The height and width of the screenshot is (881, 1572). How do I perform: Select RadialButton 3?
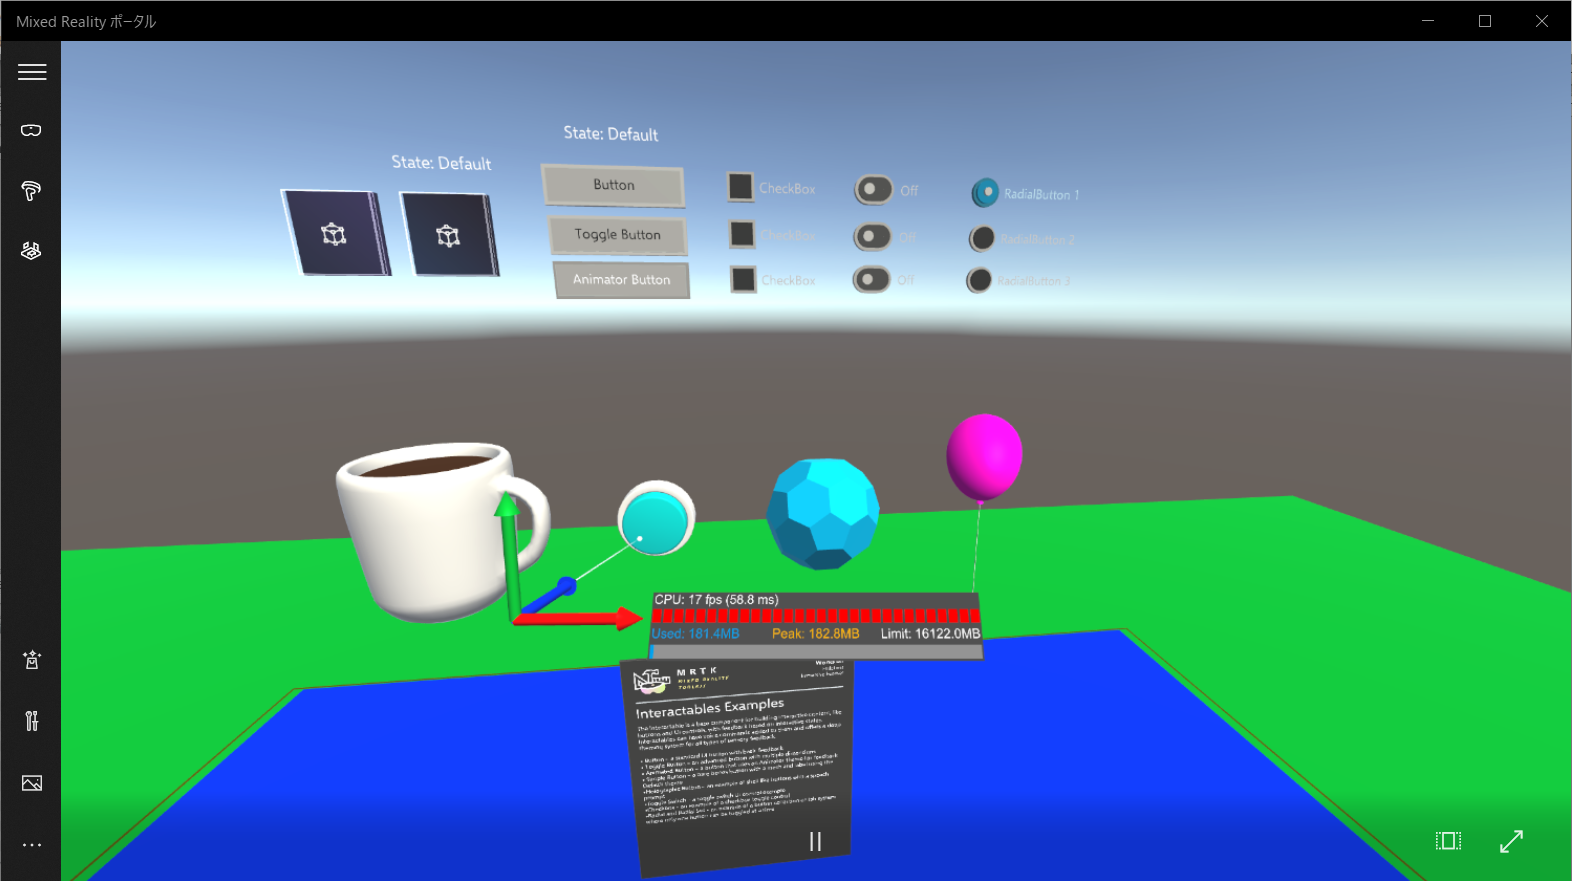[979, 281]
